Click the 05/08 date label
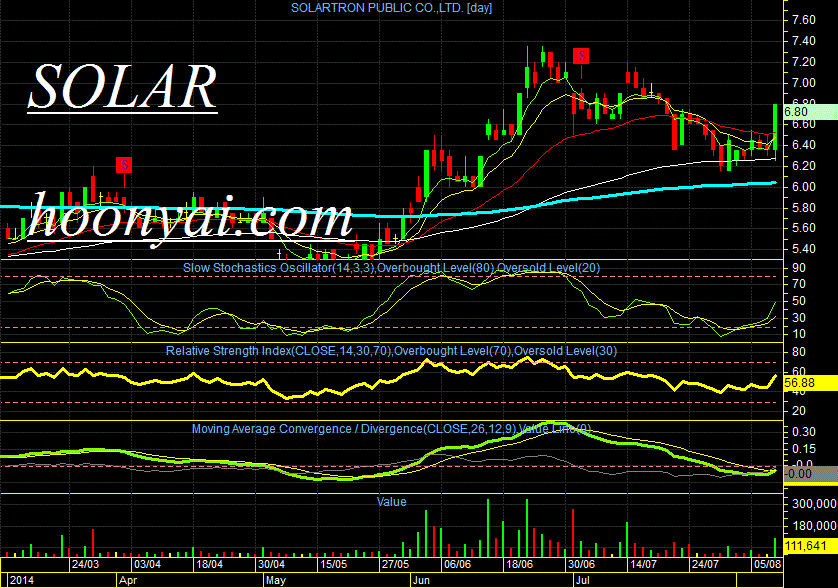 tap(767, 564)
